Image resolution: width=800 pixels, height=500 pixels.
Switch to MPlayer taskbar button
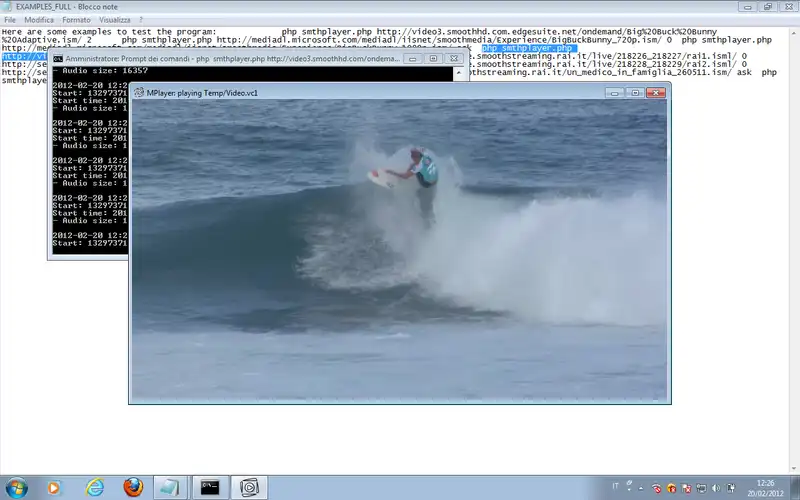(x=249, y=488)
